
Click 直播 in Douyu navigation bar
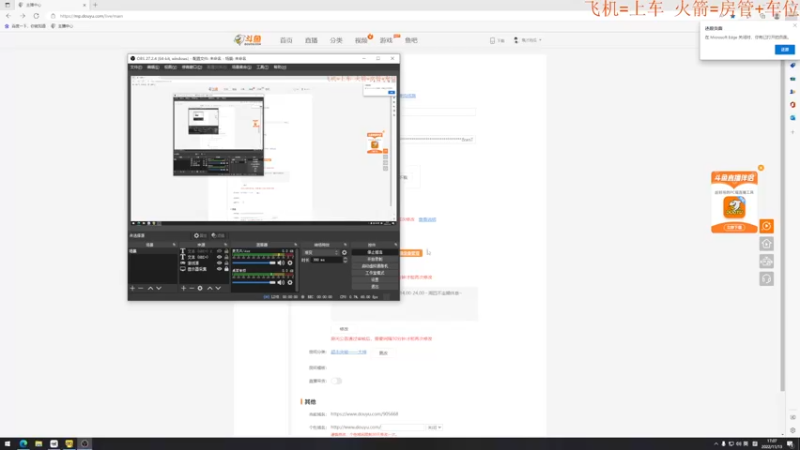tap(311, 40)
